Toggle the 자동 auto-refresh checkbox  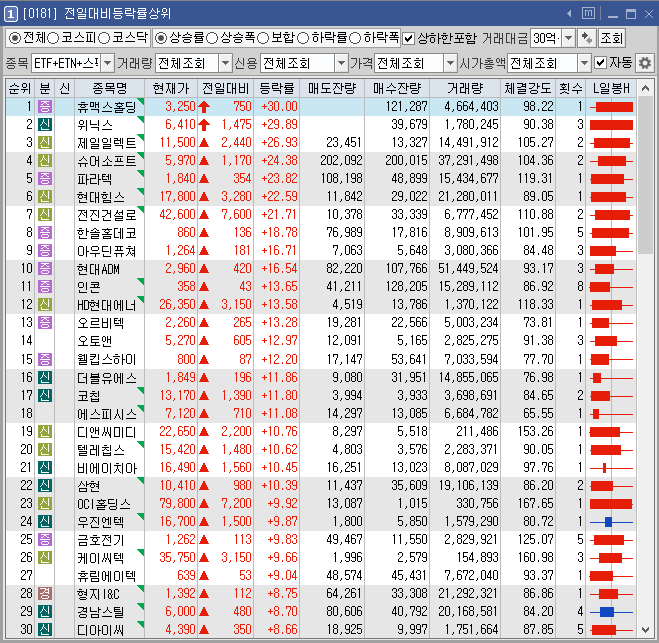[x=601, y=63]
